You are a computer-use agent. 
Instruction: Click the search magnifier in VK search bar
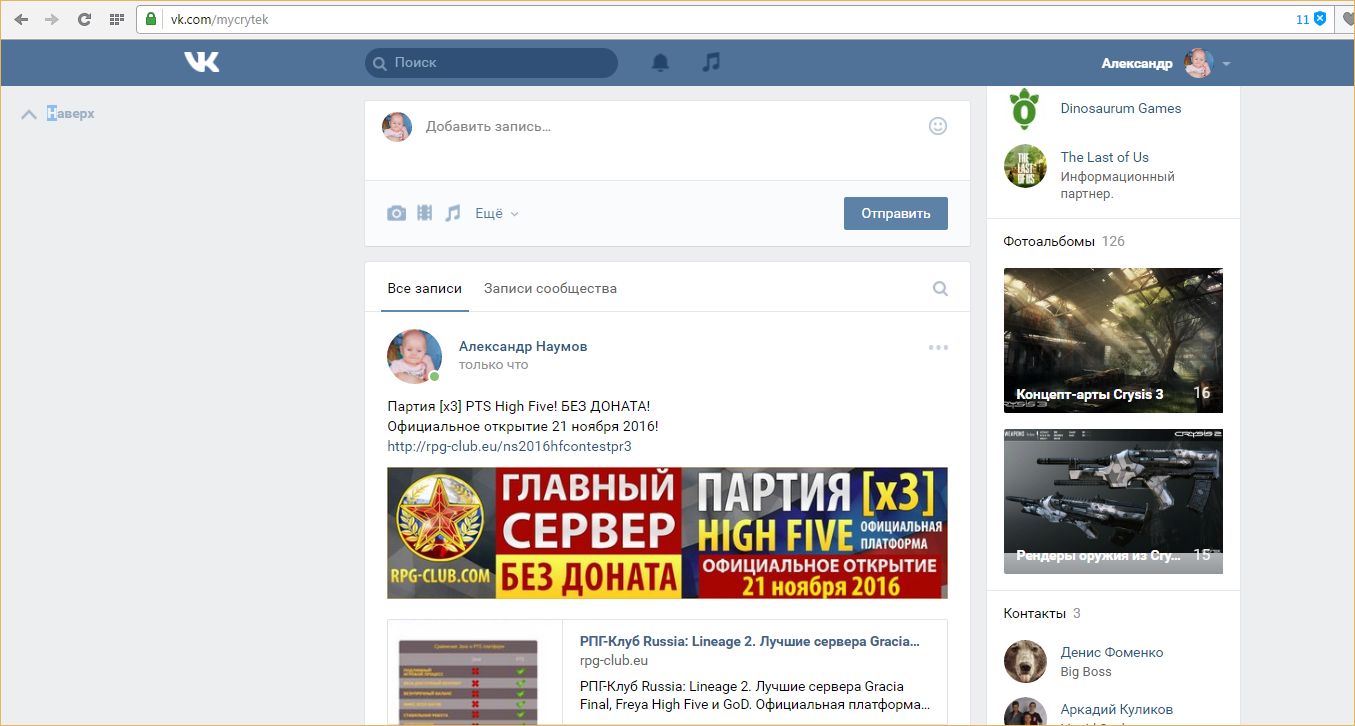pyautogui.click(x=380, y=63)
